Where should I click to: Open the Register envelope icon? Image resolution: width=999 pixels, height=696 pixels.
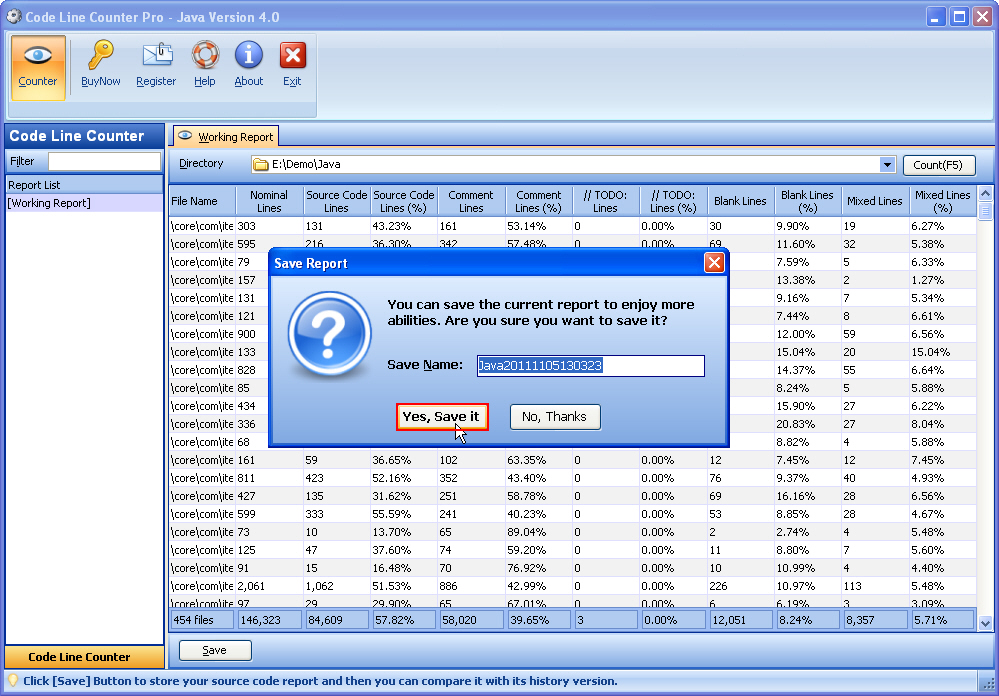156,64
